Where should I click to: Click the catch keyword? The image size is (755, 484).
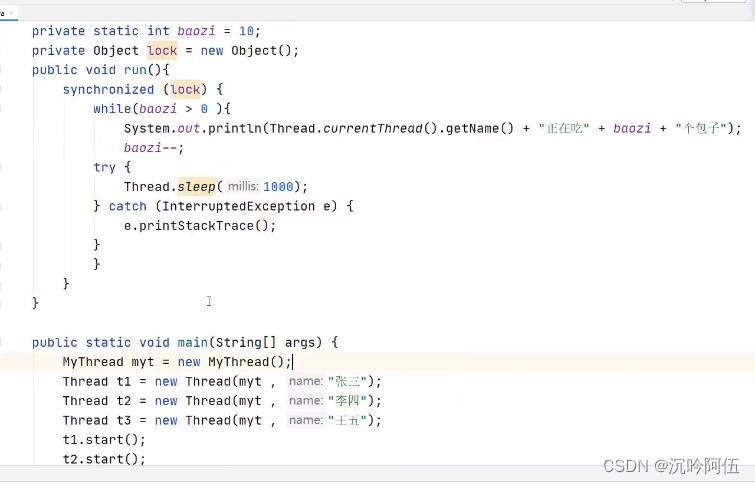pyautogui.click(x=128, y=206)
